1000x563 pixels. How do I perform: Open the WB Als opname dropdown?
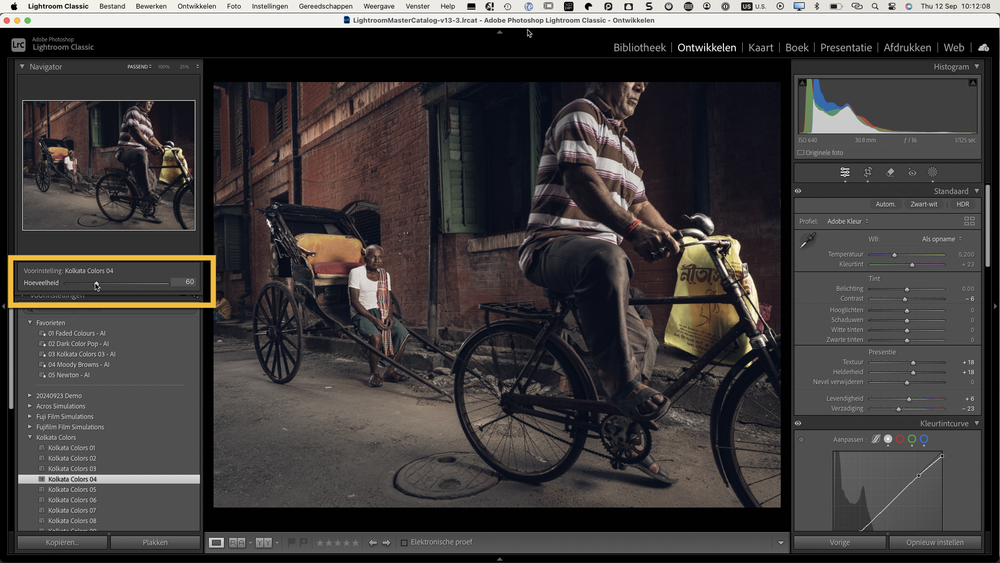941,239
